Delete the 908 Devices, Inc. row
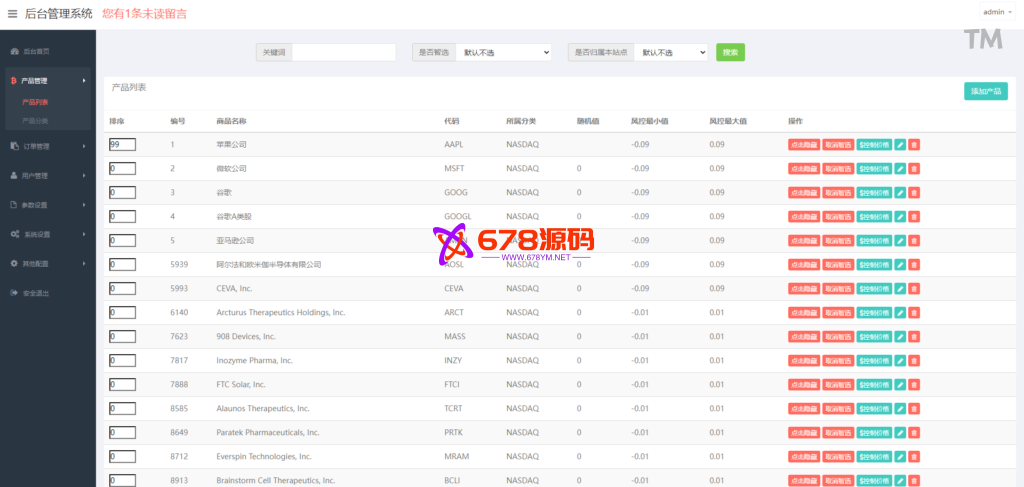1024x487 pixels. click(914, 337)
